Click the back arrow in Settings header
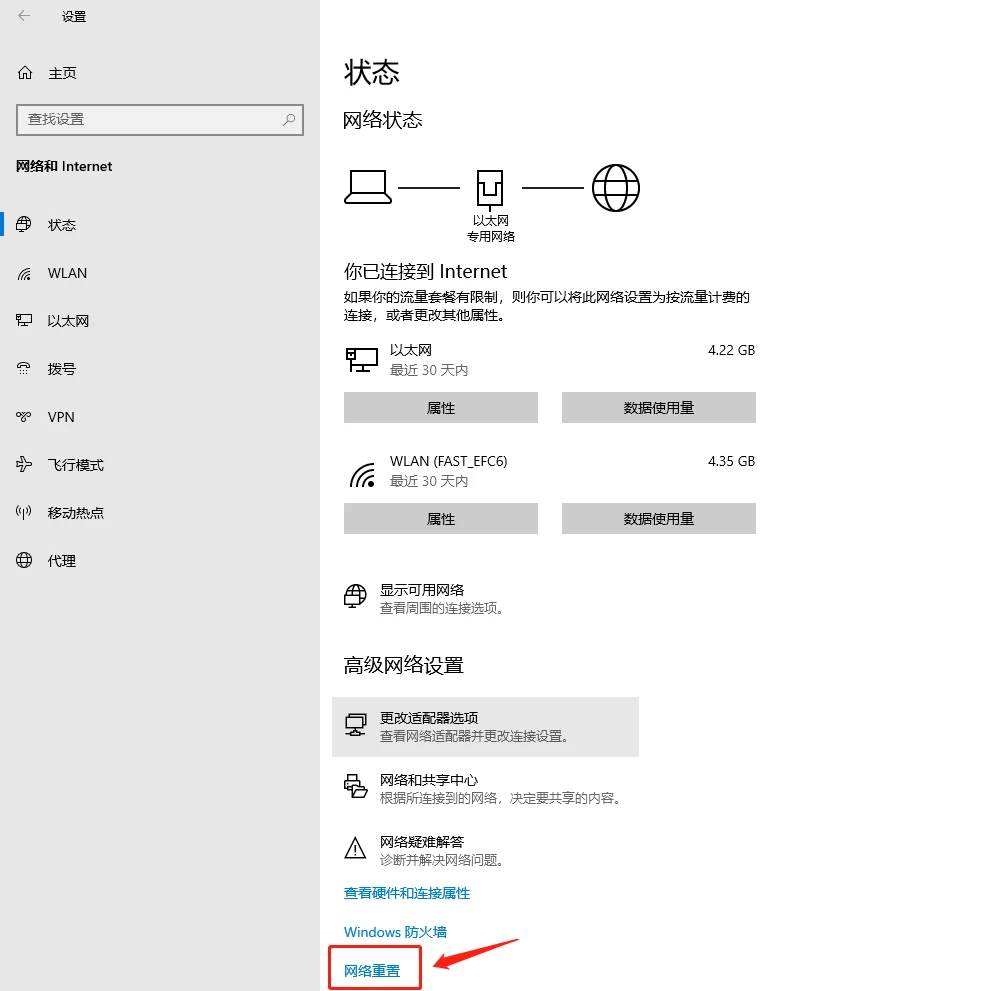Image resolution: width=982 pixels, height=991 pixels. [x=24, y=16]
